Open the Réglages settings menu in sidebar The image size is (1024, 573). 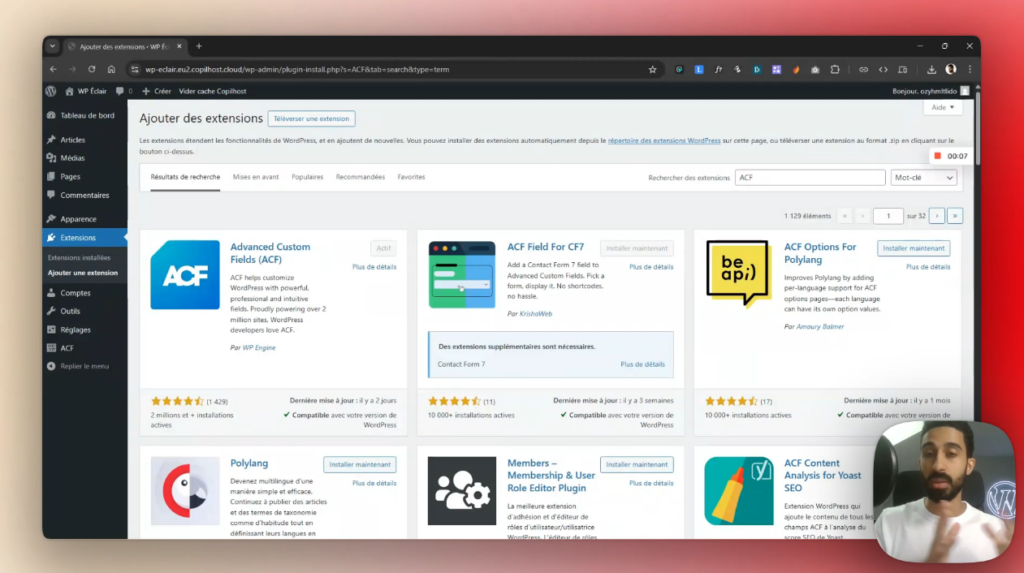tap(75, 329)
